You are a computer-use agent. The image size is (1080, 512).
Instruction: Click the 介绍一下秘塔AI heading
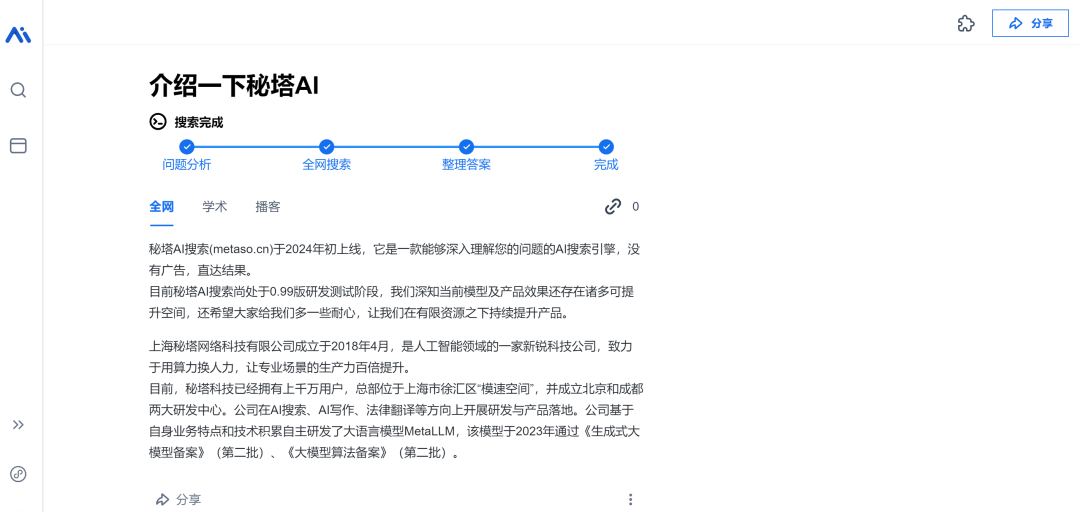pos(234,85)
